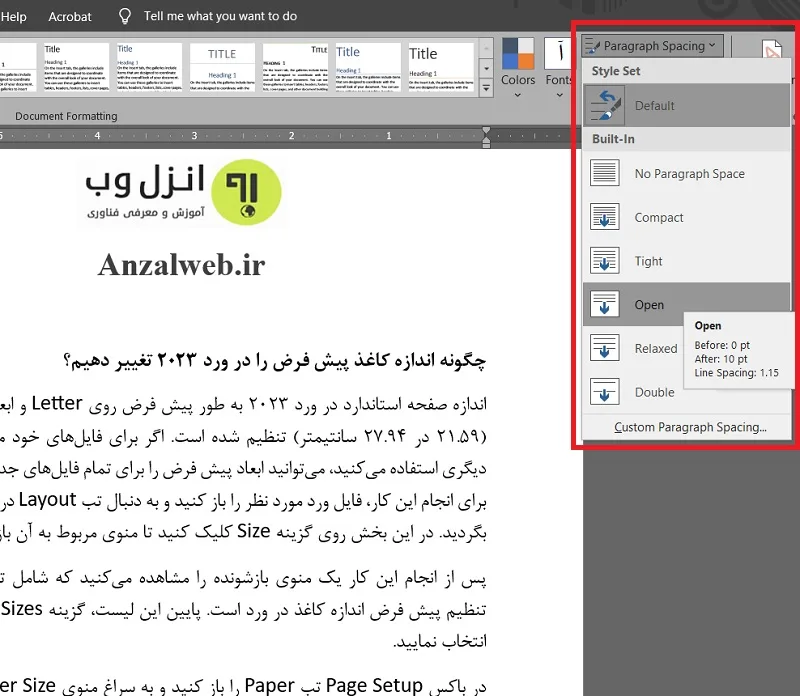800x696 pixels.
Task: Click the Default style set icon
Action: click(605, 106)
